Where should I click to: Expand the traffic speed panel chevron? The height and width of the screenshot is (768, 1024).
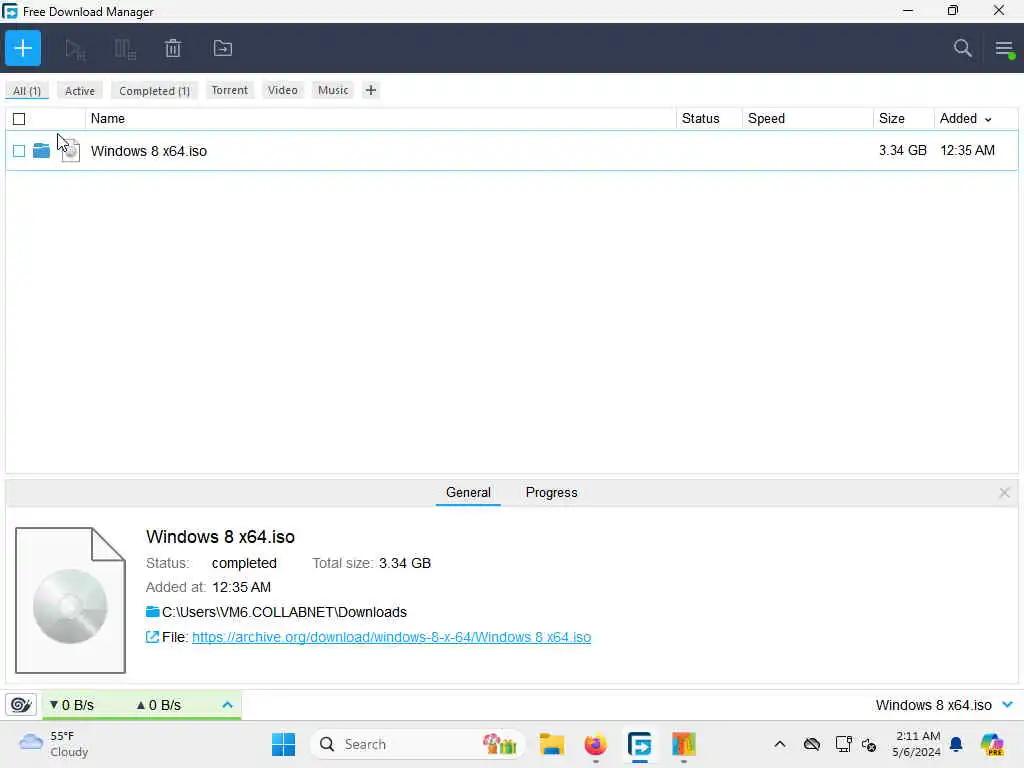click(227, 705)
